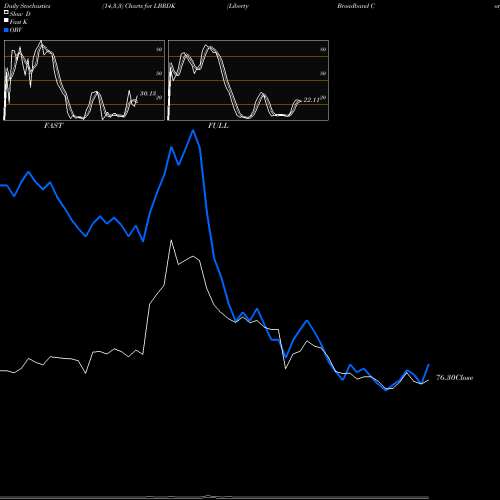This screenshot has height=500, width=500.
Task: Open the FULL stochastic chart thumbnail
Action: pyautogui.click(x=248, y=80)
